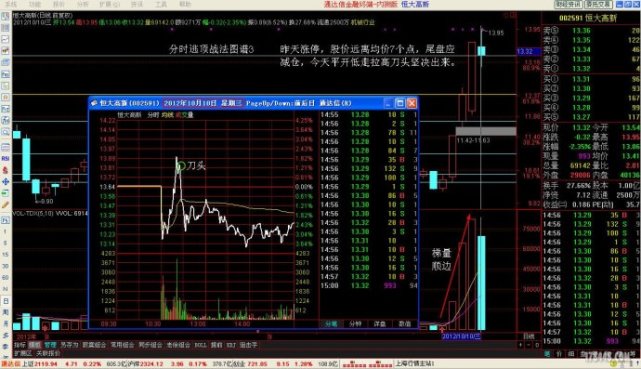Click the 2012/10/10 date marker on the time axis
This screenshot has height=369, width=641.
pyautogui.click(x=461, y=336)
